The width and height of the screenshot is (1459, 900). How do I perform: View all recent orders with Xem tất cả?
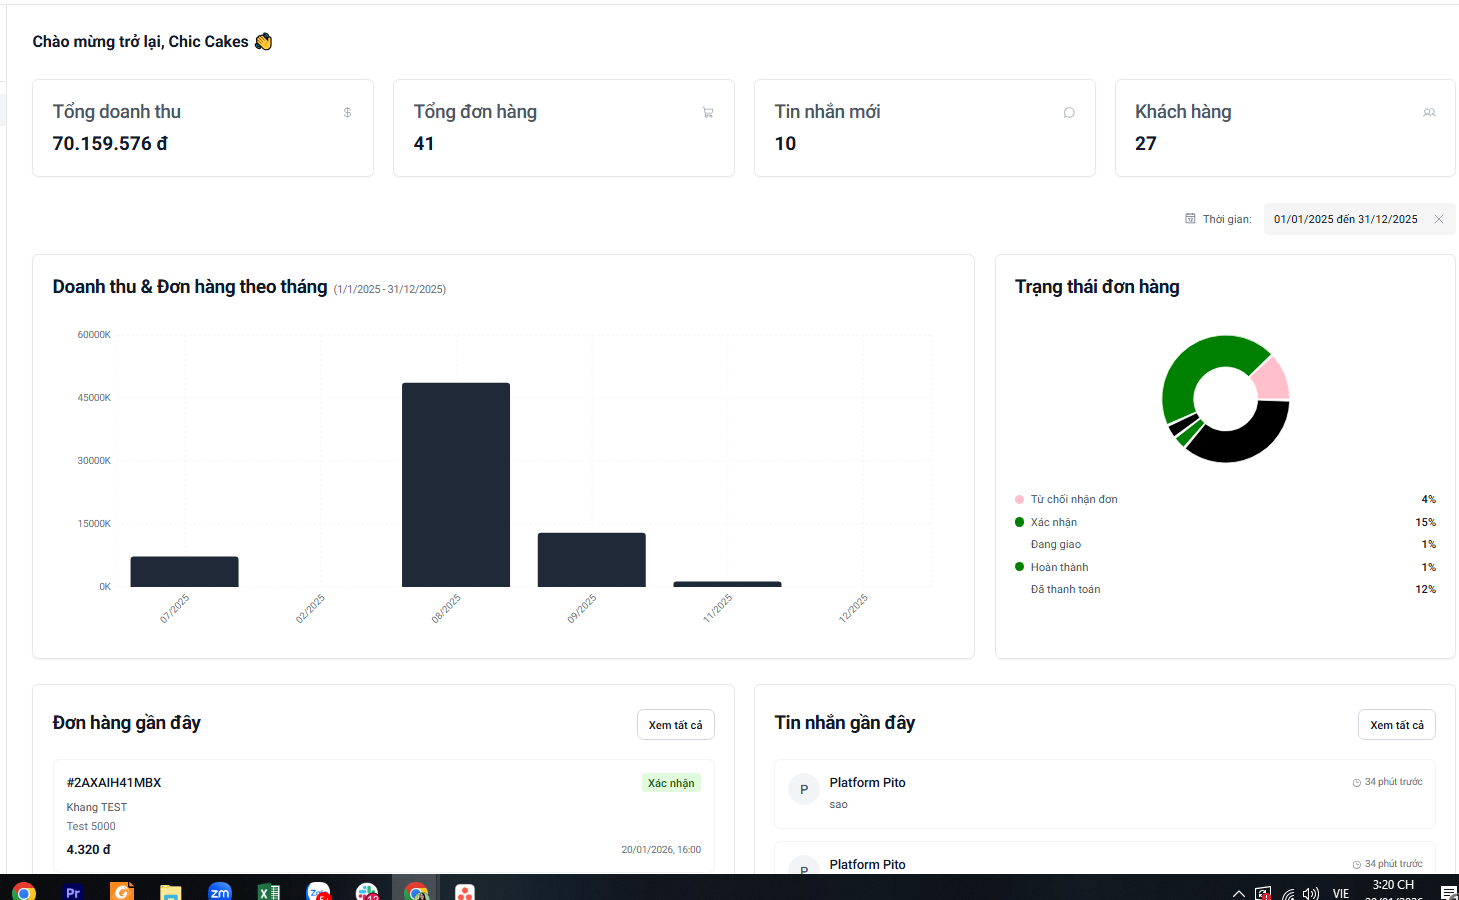[675, 725]
